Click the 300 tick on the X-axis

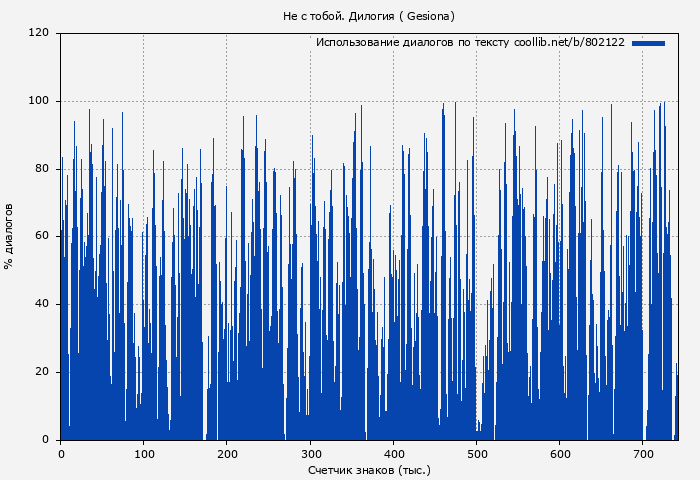point(310,452)
